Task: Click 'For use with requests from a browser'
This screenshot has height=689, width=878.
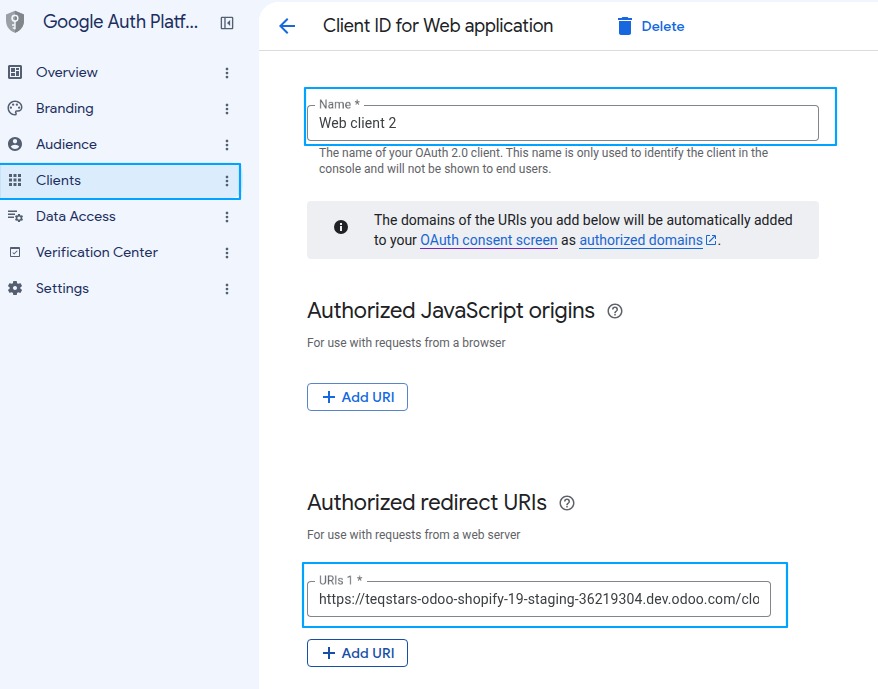Action: pyautogui.click(x=406, y=342)
